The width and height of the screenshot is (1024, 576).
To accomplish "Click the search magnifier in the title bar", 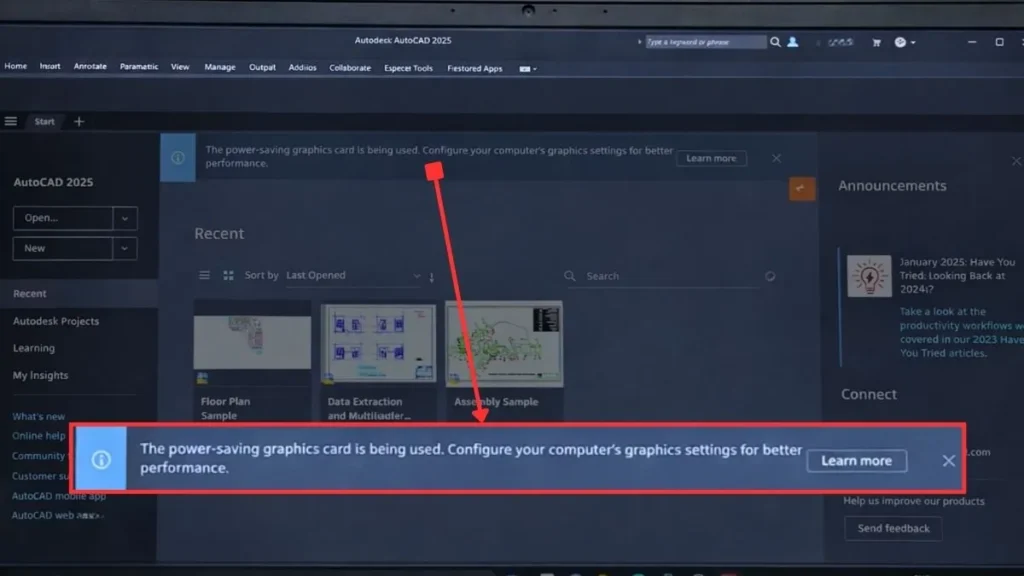I will coord(775,41).
